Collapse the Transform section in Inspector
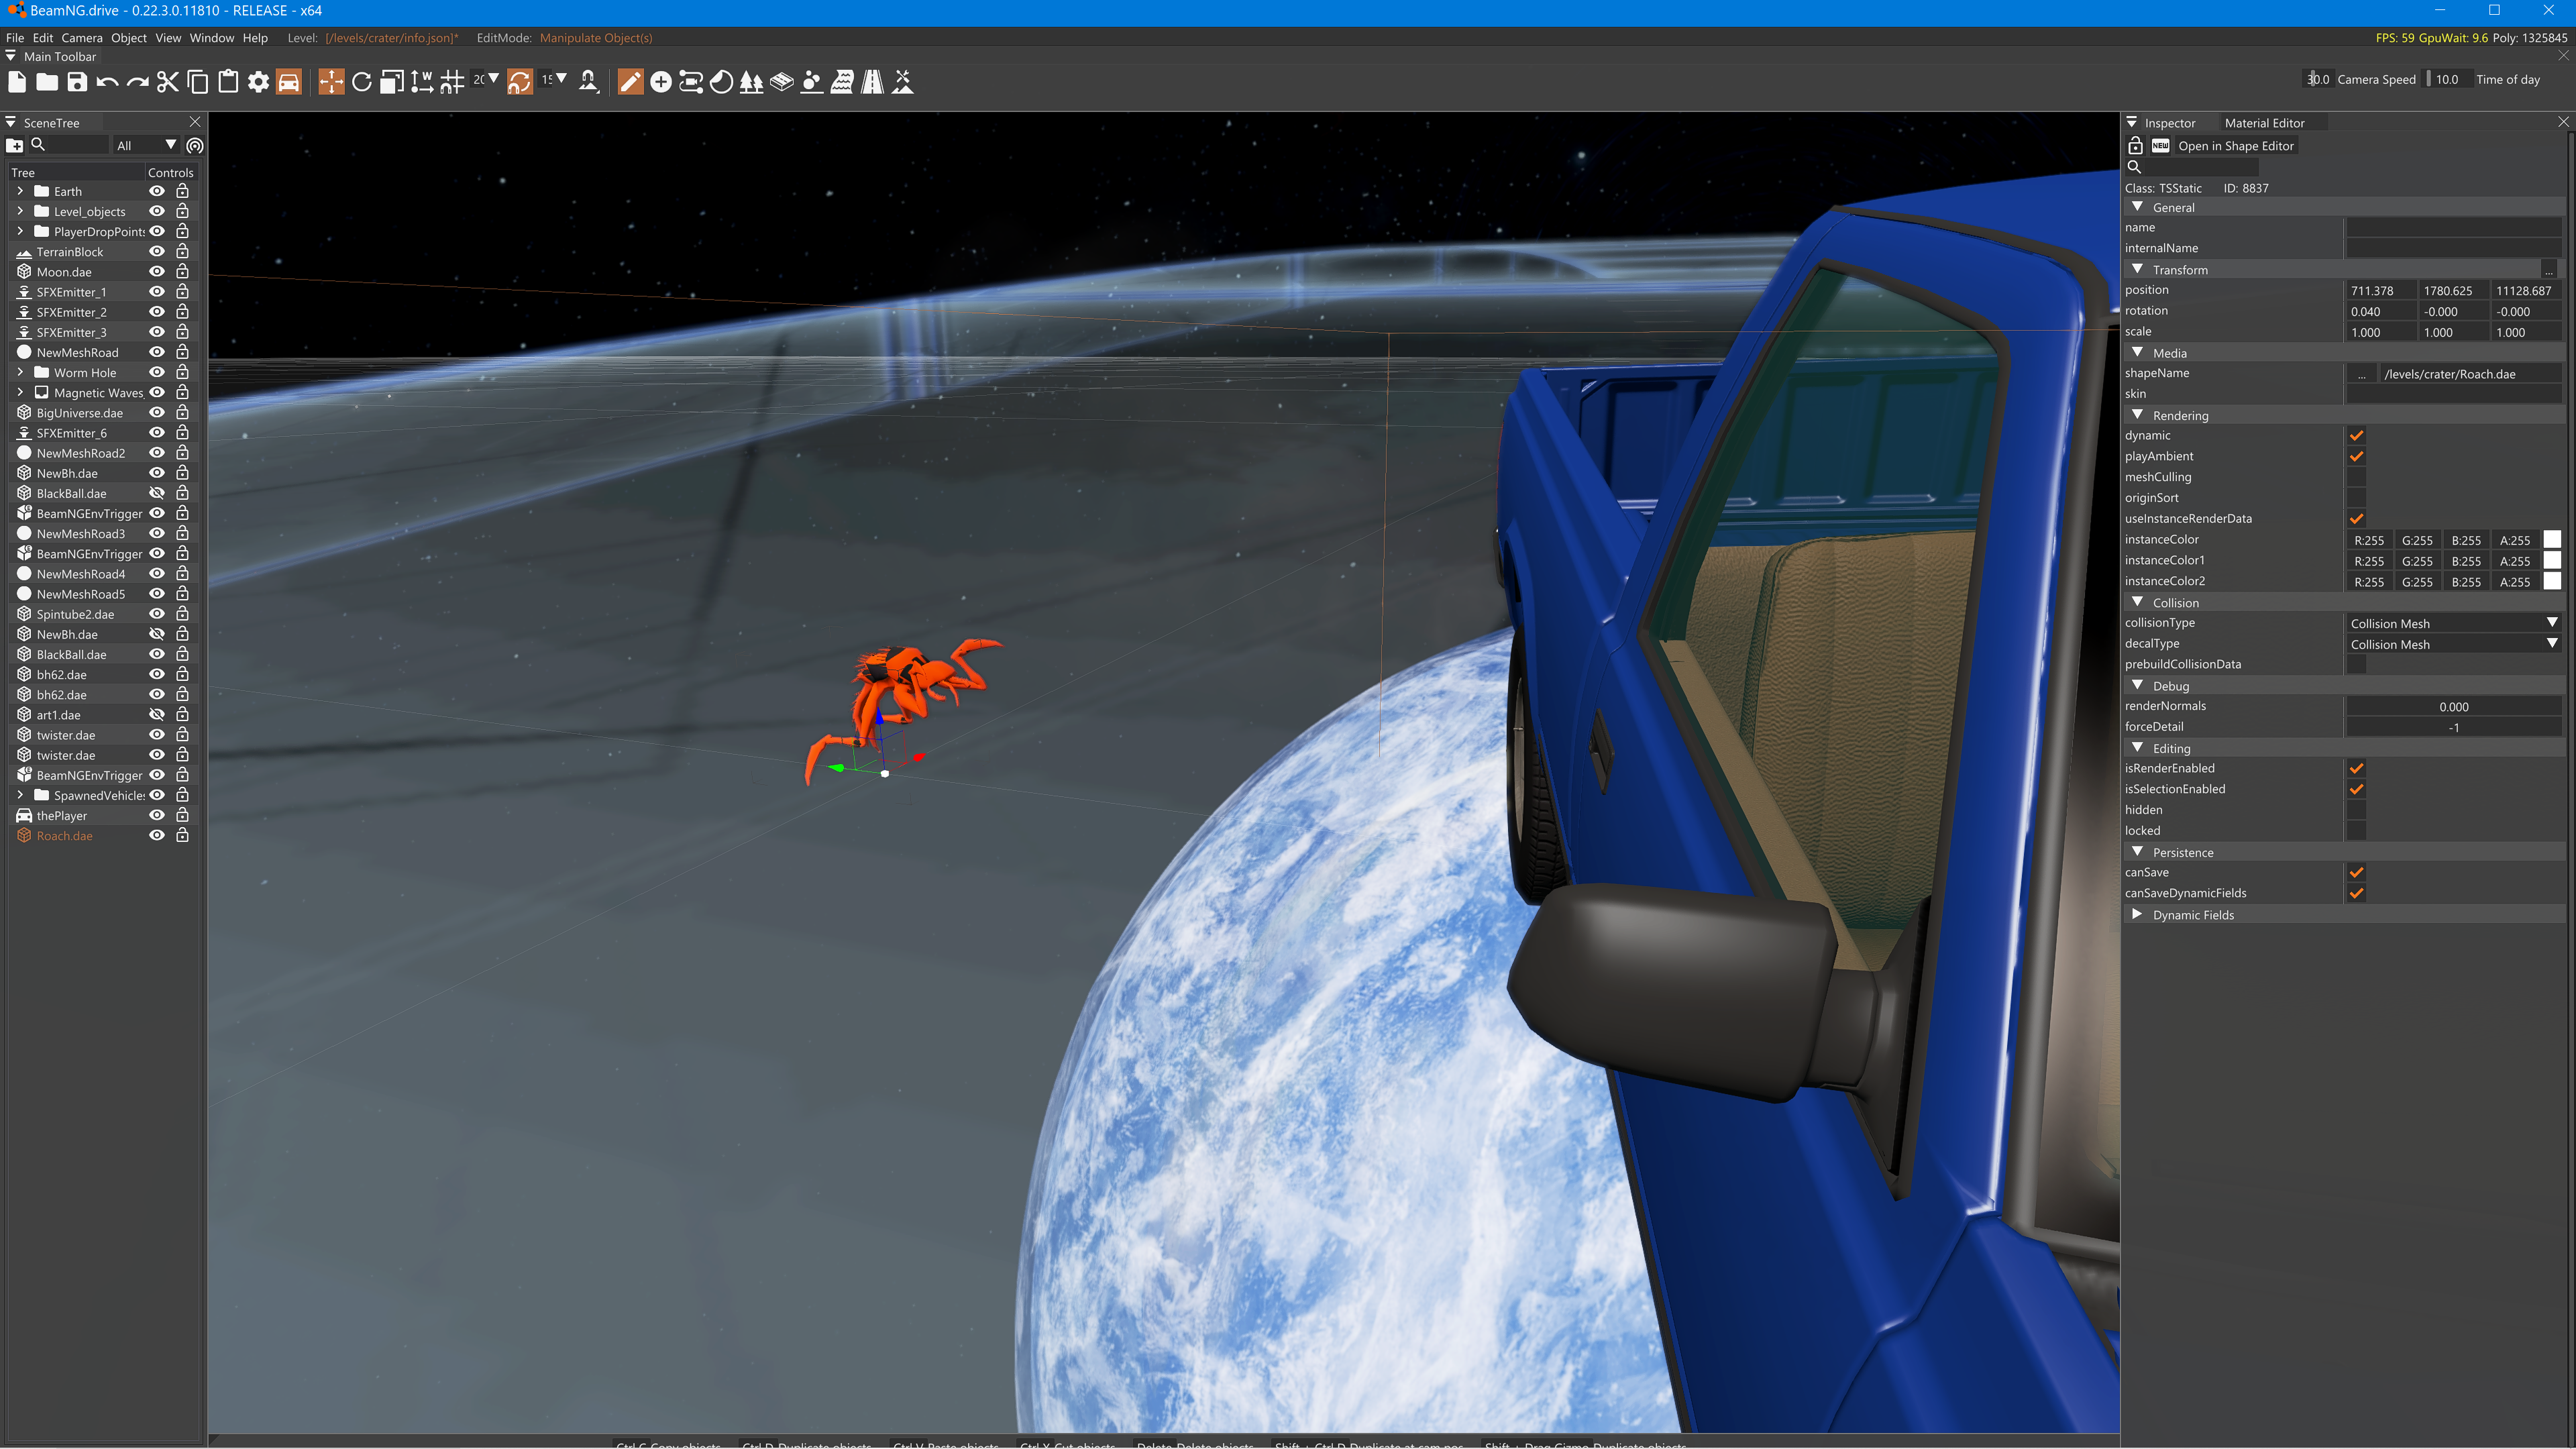The height and width of the screenshot is (1449, 2576). pyautogui.click(x=2138, y=269)
